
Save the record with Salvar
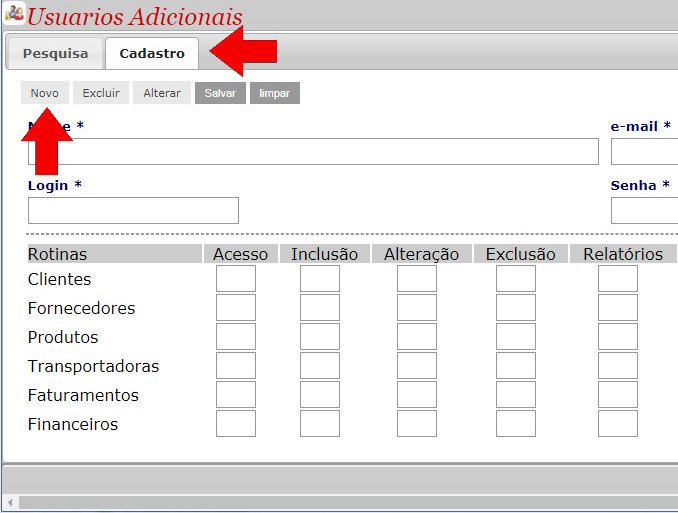tap(220, 93)
